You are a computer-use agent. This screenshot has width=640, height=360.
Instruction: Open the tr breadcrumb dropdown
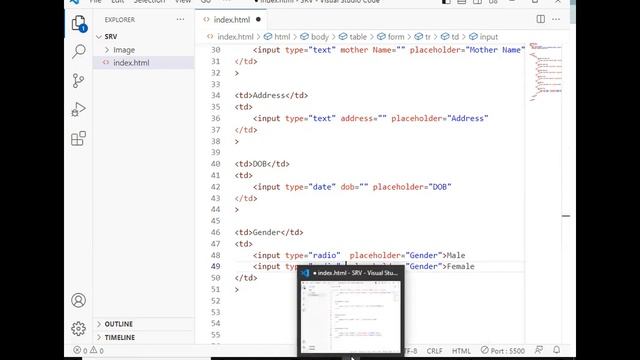[x=423, y=37]
